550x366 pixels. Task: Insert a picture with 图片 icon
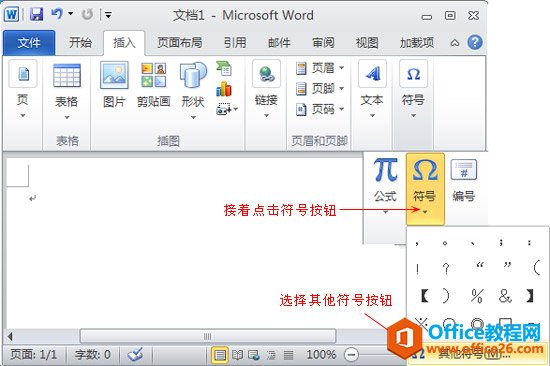tap(114, 84)
